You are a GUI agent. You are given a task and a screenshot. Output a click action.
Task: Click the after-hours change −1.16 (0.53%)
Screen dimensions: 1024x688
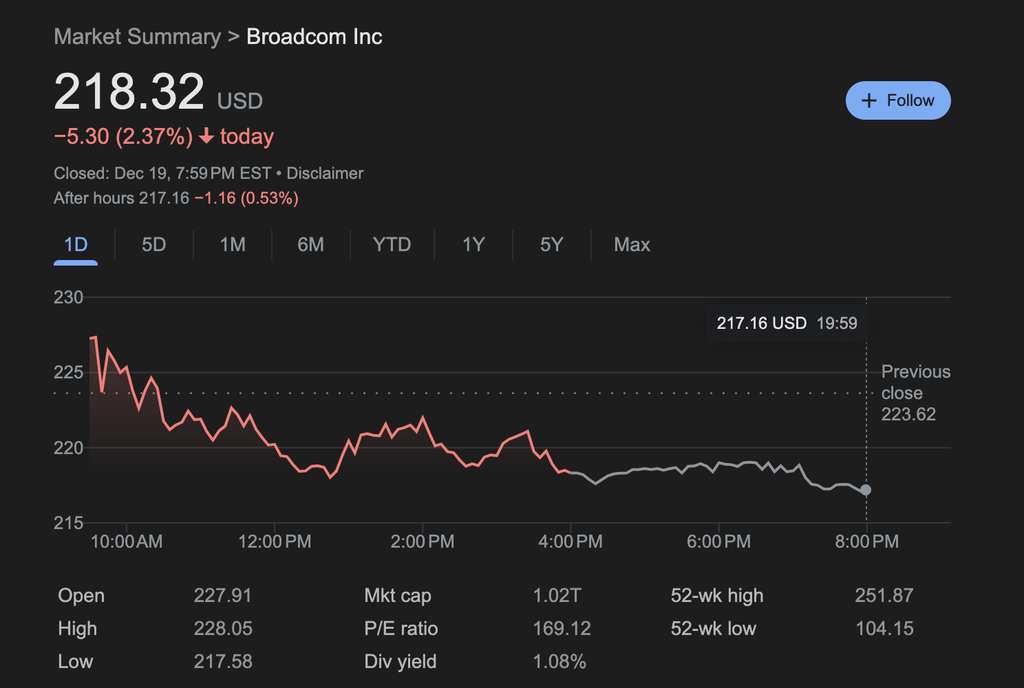[x=246, y=198]
